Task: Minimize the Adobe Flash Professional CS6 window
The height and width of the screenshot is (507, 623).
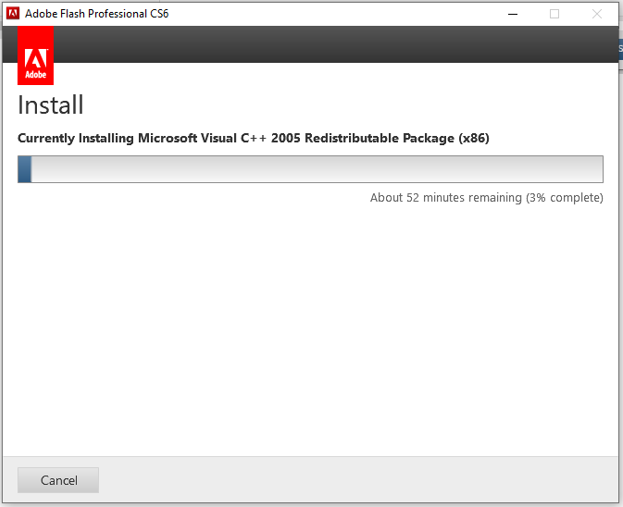Action: pyautogui.click(x=513, y=14)
